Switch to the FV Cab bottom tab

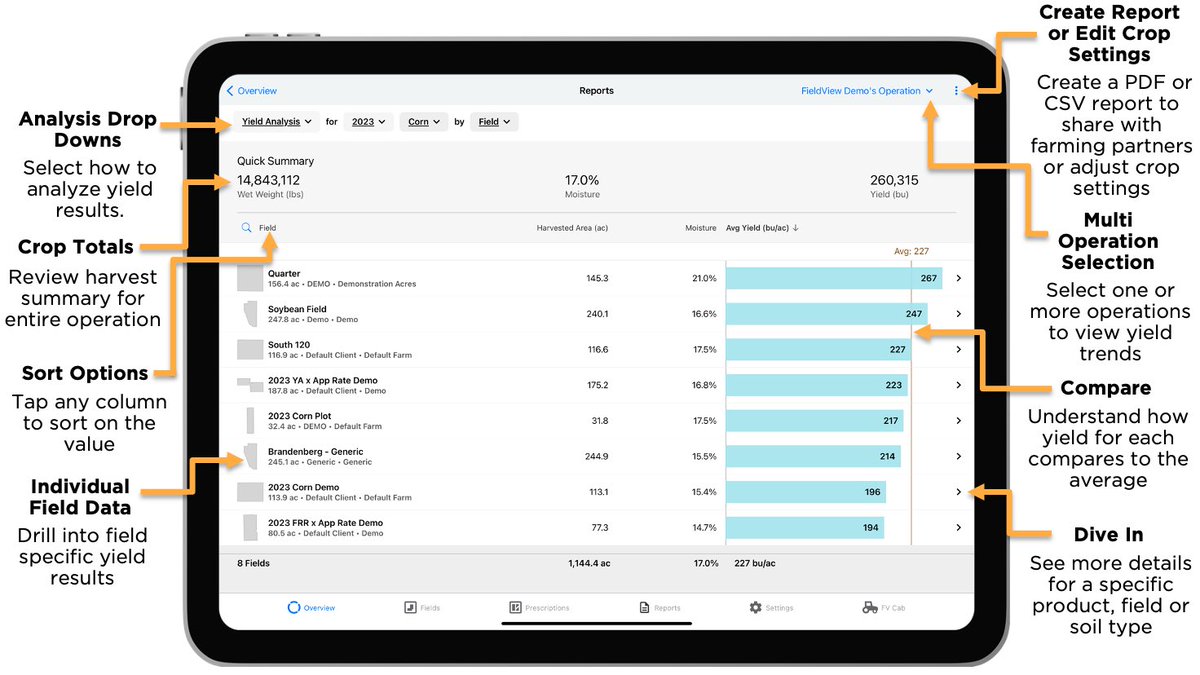tap(884, 608)
